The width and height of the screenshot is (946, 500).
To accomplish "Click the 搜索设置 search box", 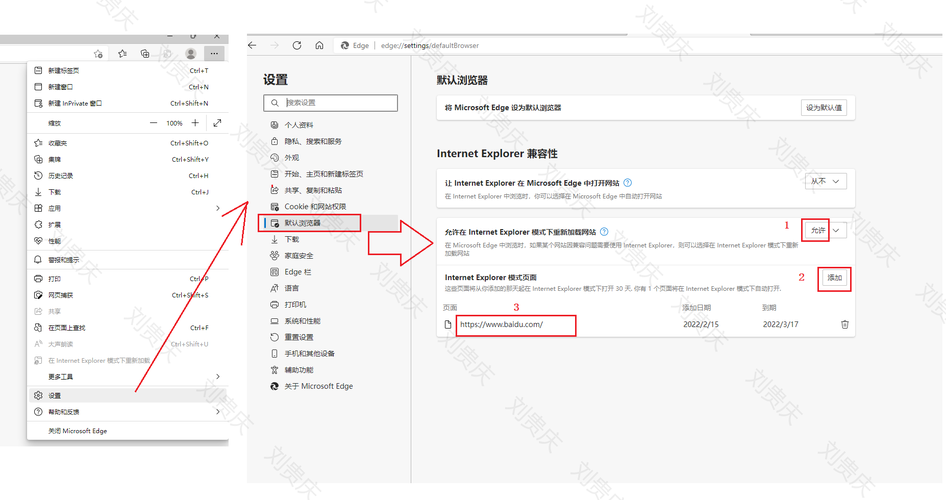I will point(331,103).
